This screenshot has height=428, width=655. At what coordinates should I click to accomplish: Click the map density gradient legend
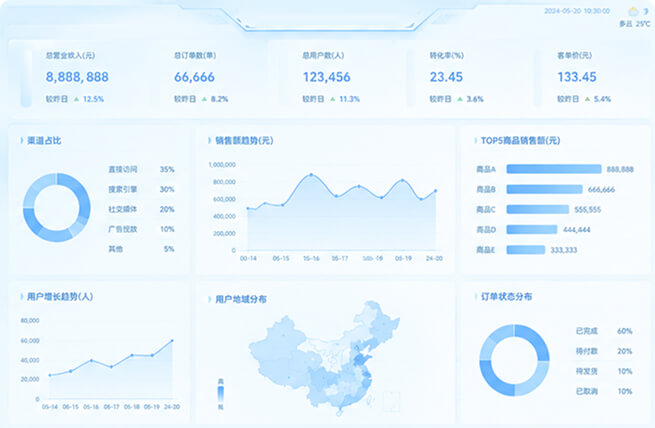pos(221,394)
